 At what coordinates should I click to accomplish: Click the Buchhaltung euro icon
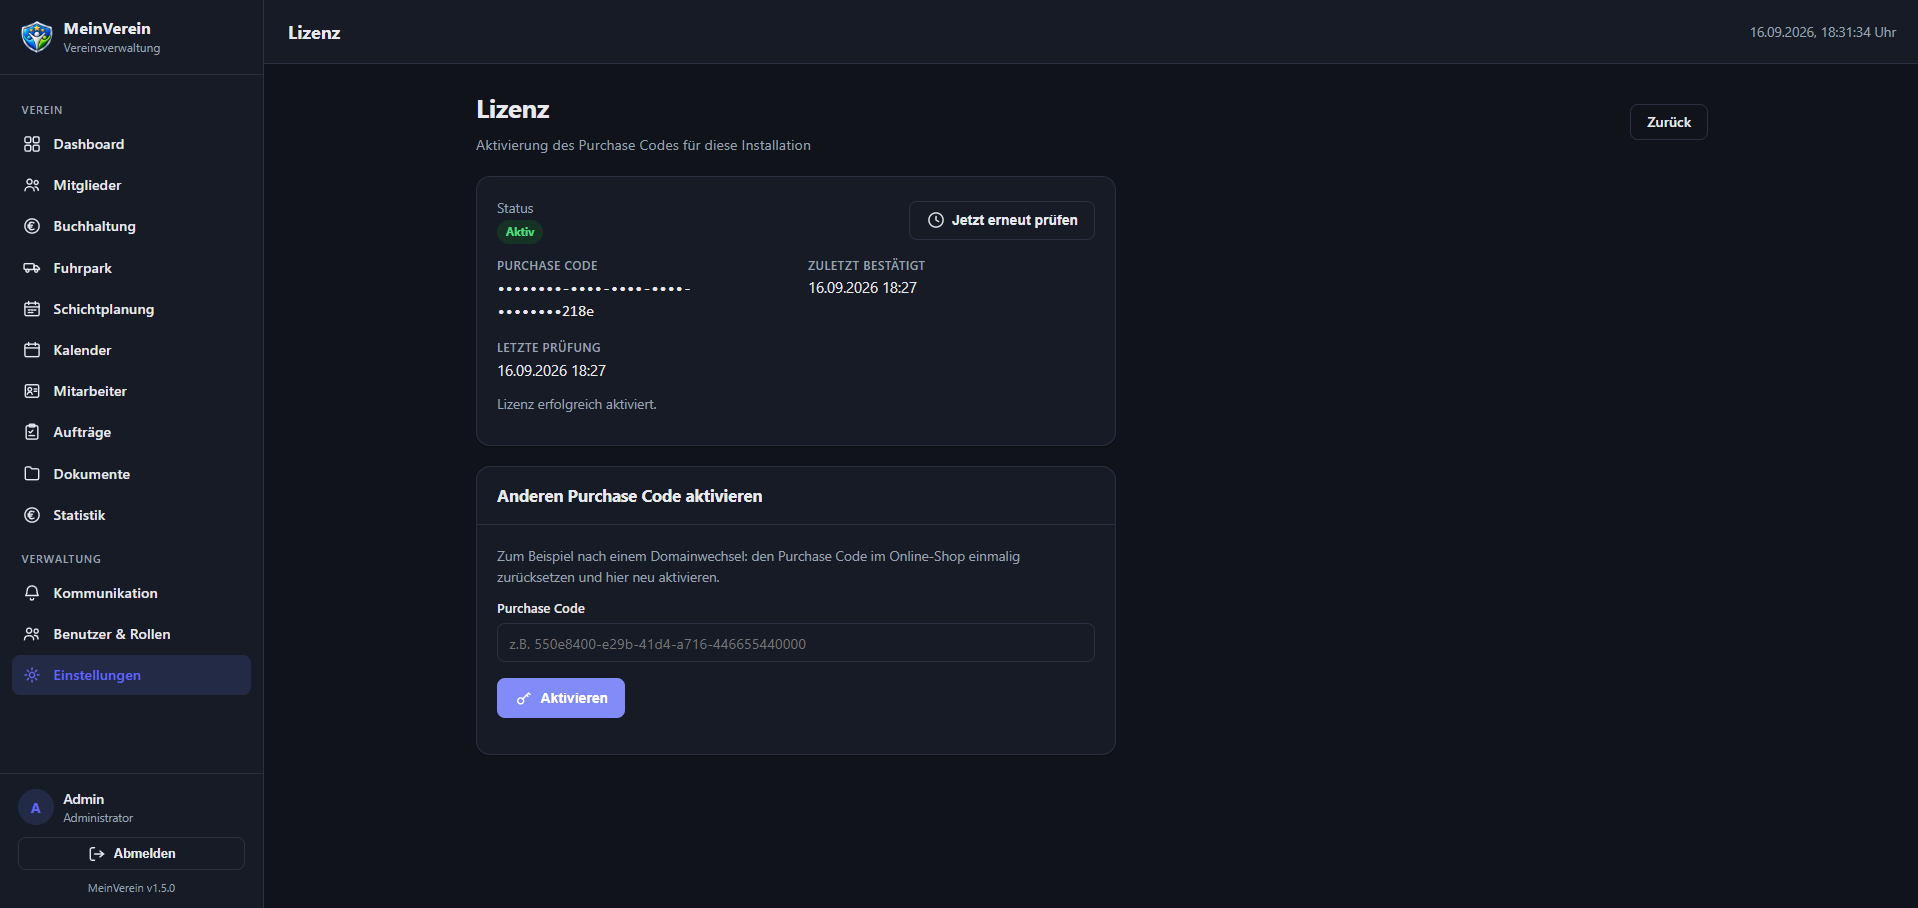point(32,226)
